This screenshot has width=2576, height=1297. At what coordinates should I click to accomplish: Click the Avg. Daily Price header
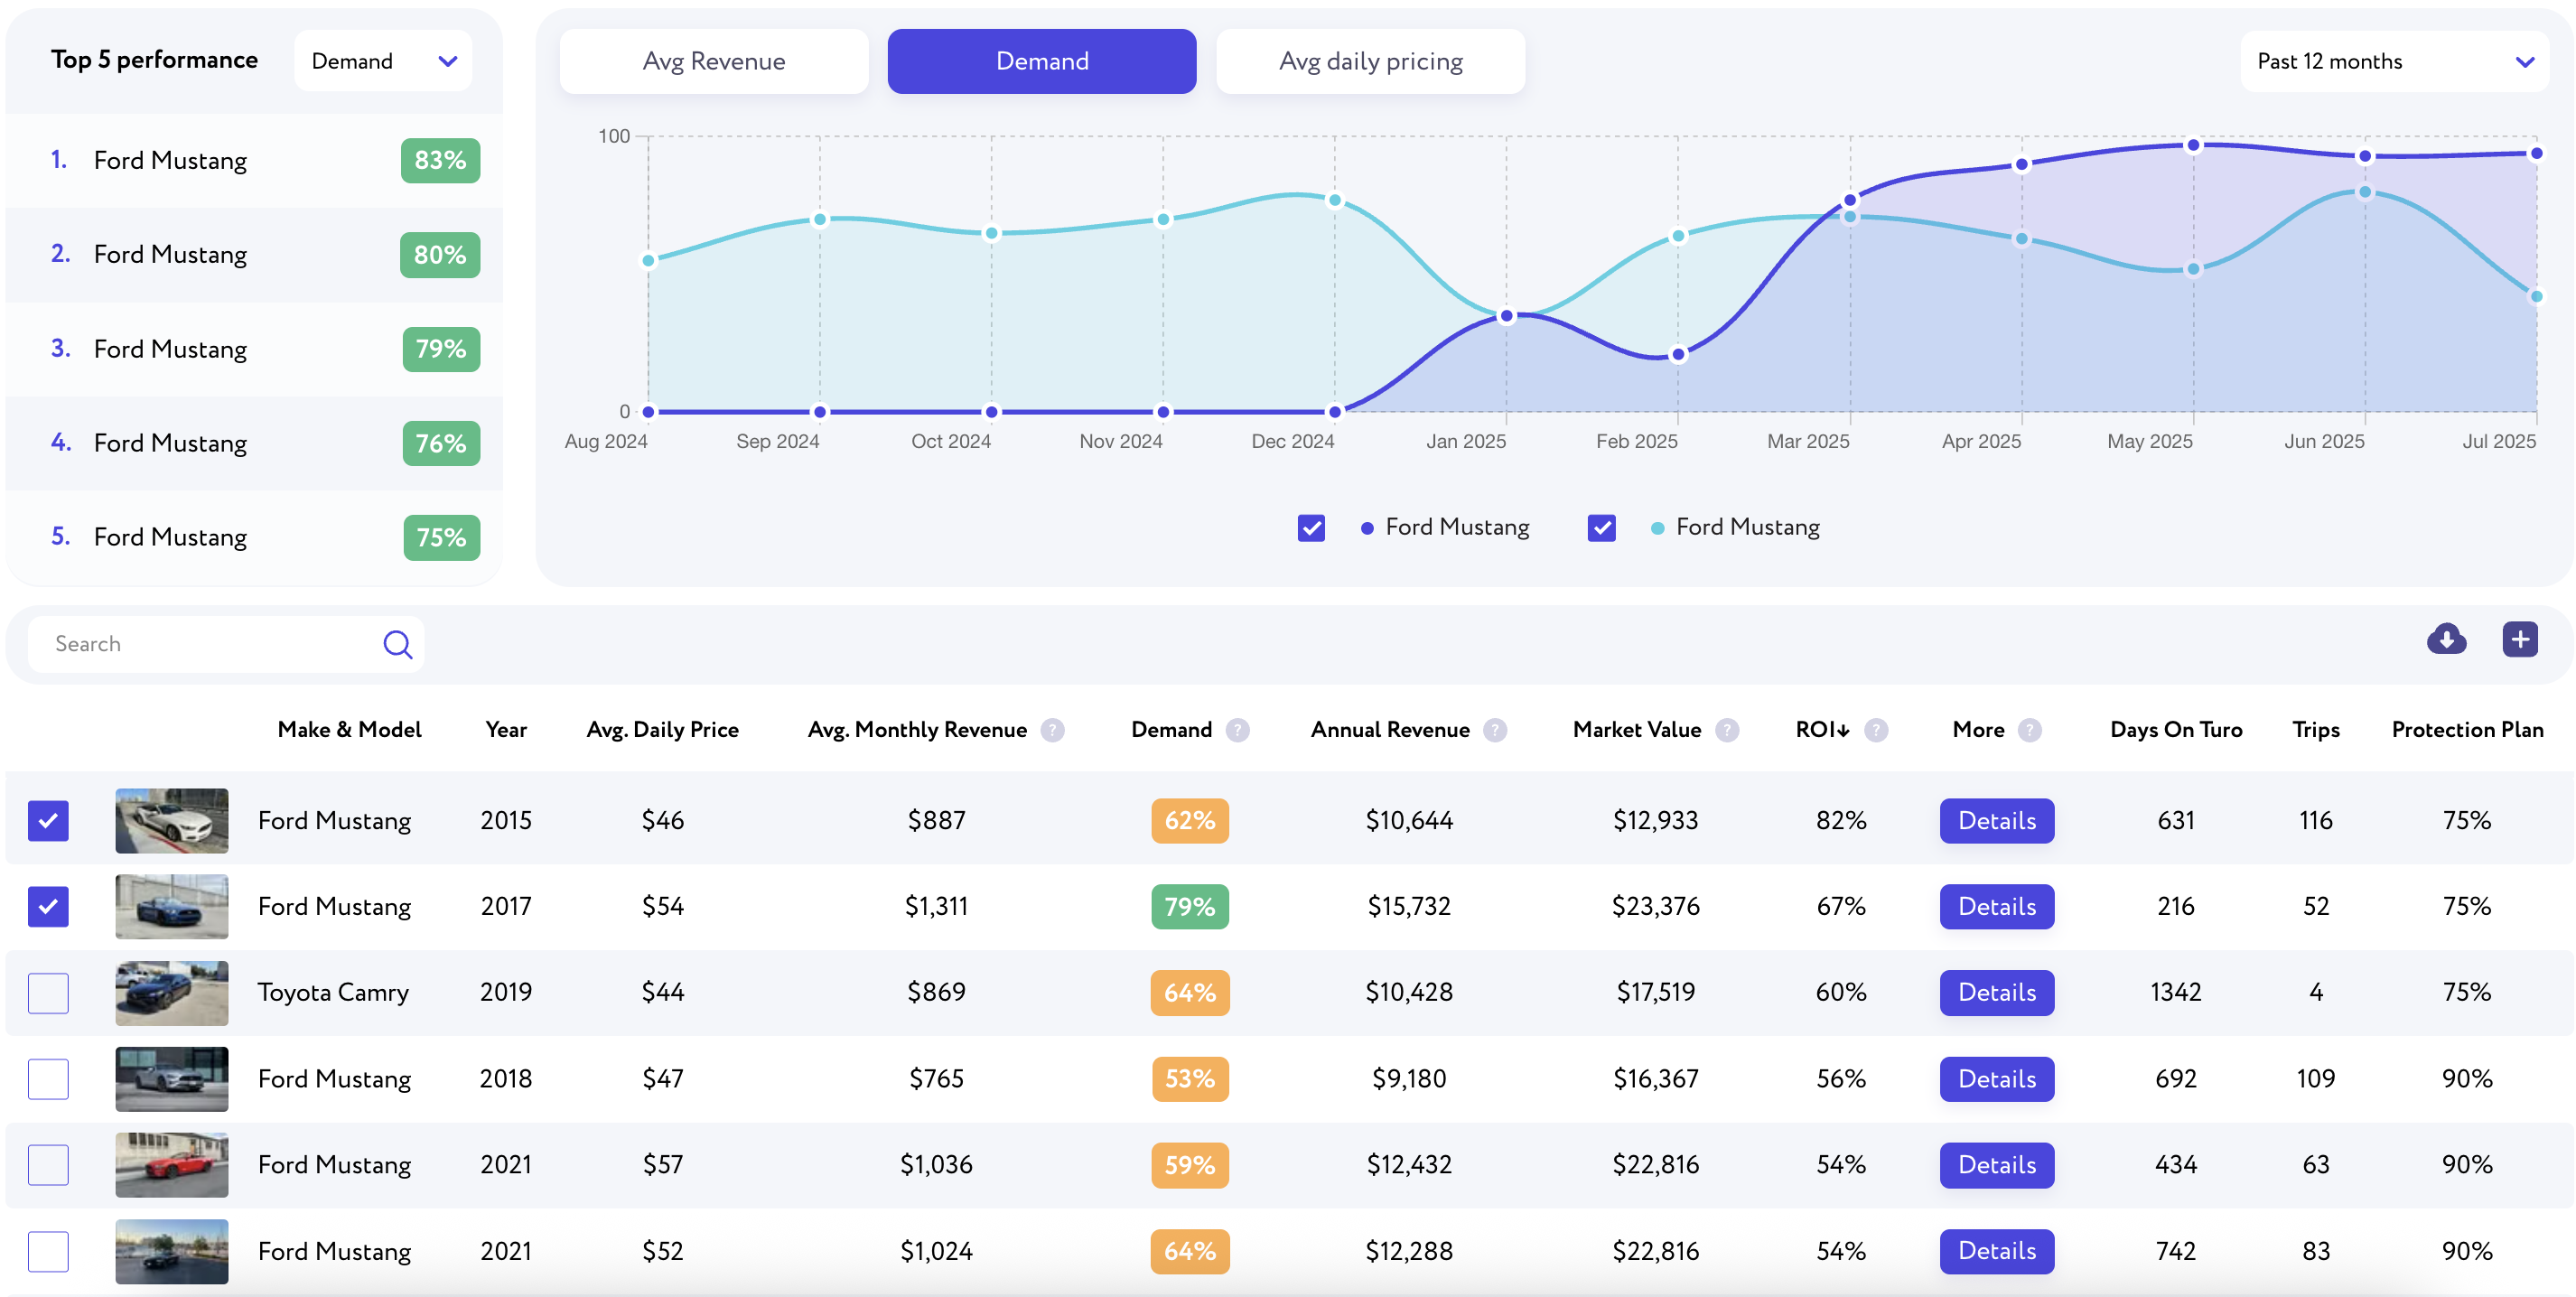click(662, 730)
